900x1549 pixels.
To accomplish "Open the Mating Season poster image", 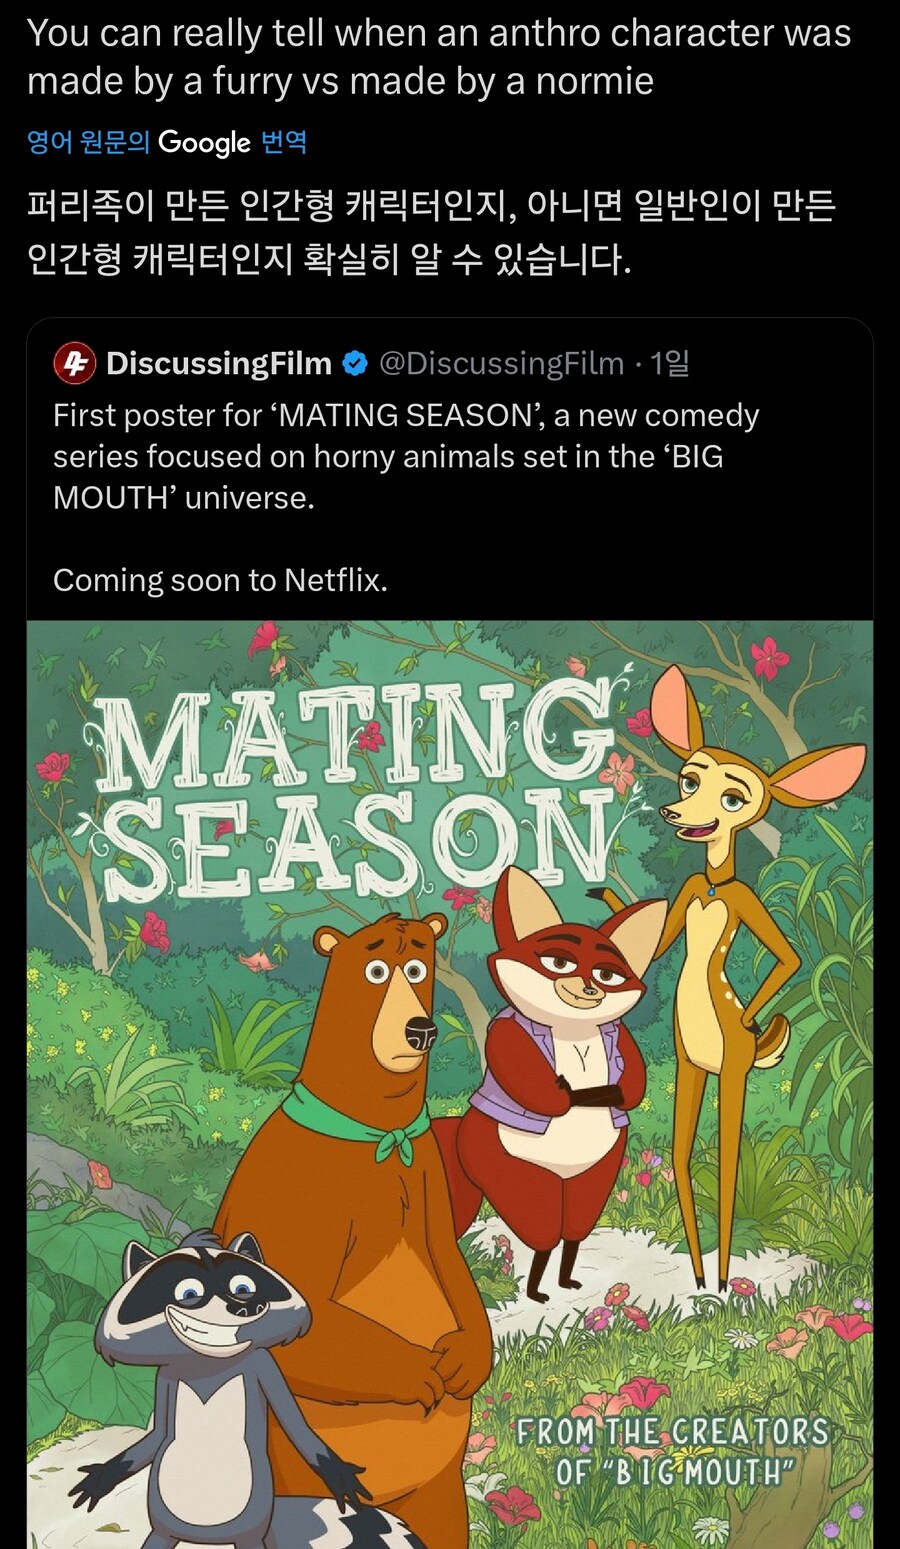I will 450,1085.
